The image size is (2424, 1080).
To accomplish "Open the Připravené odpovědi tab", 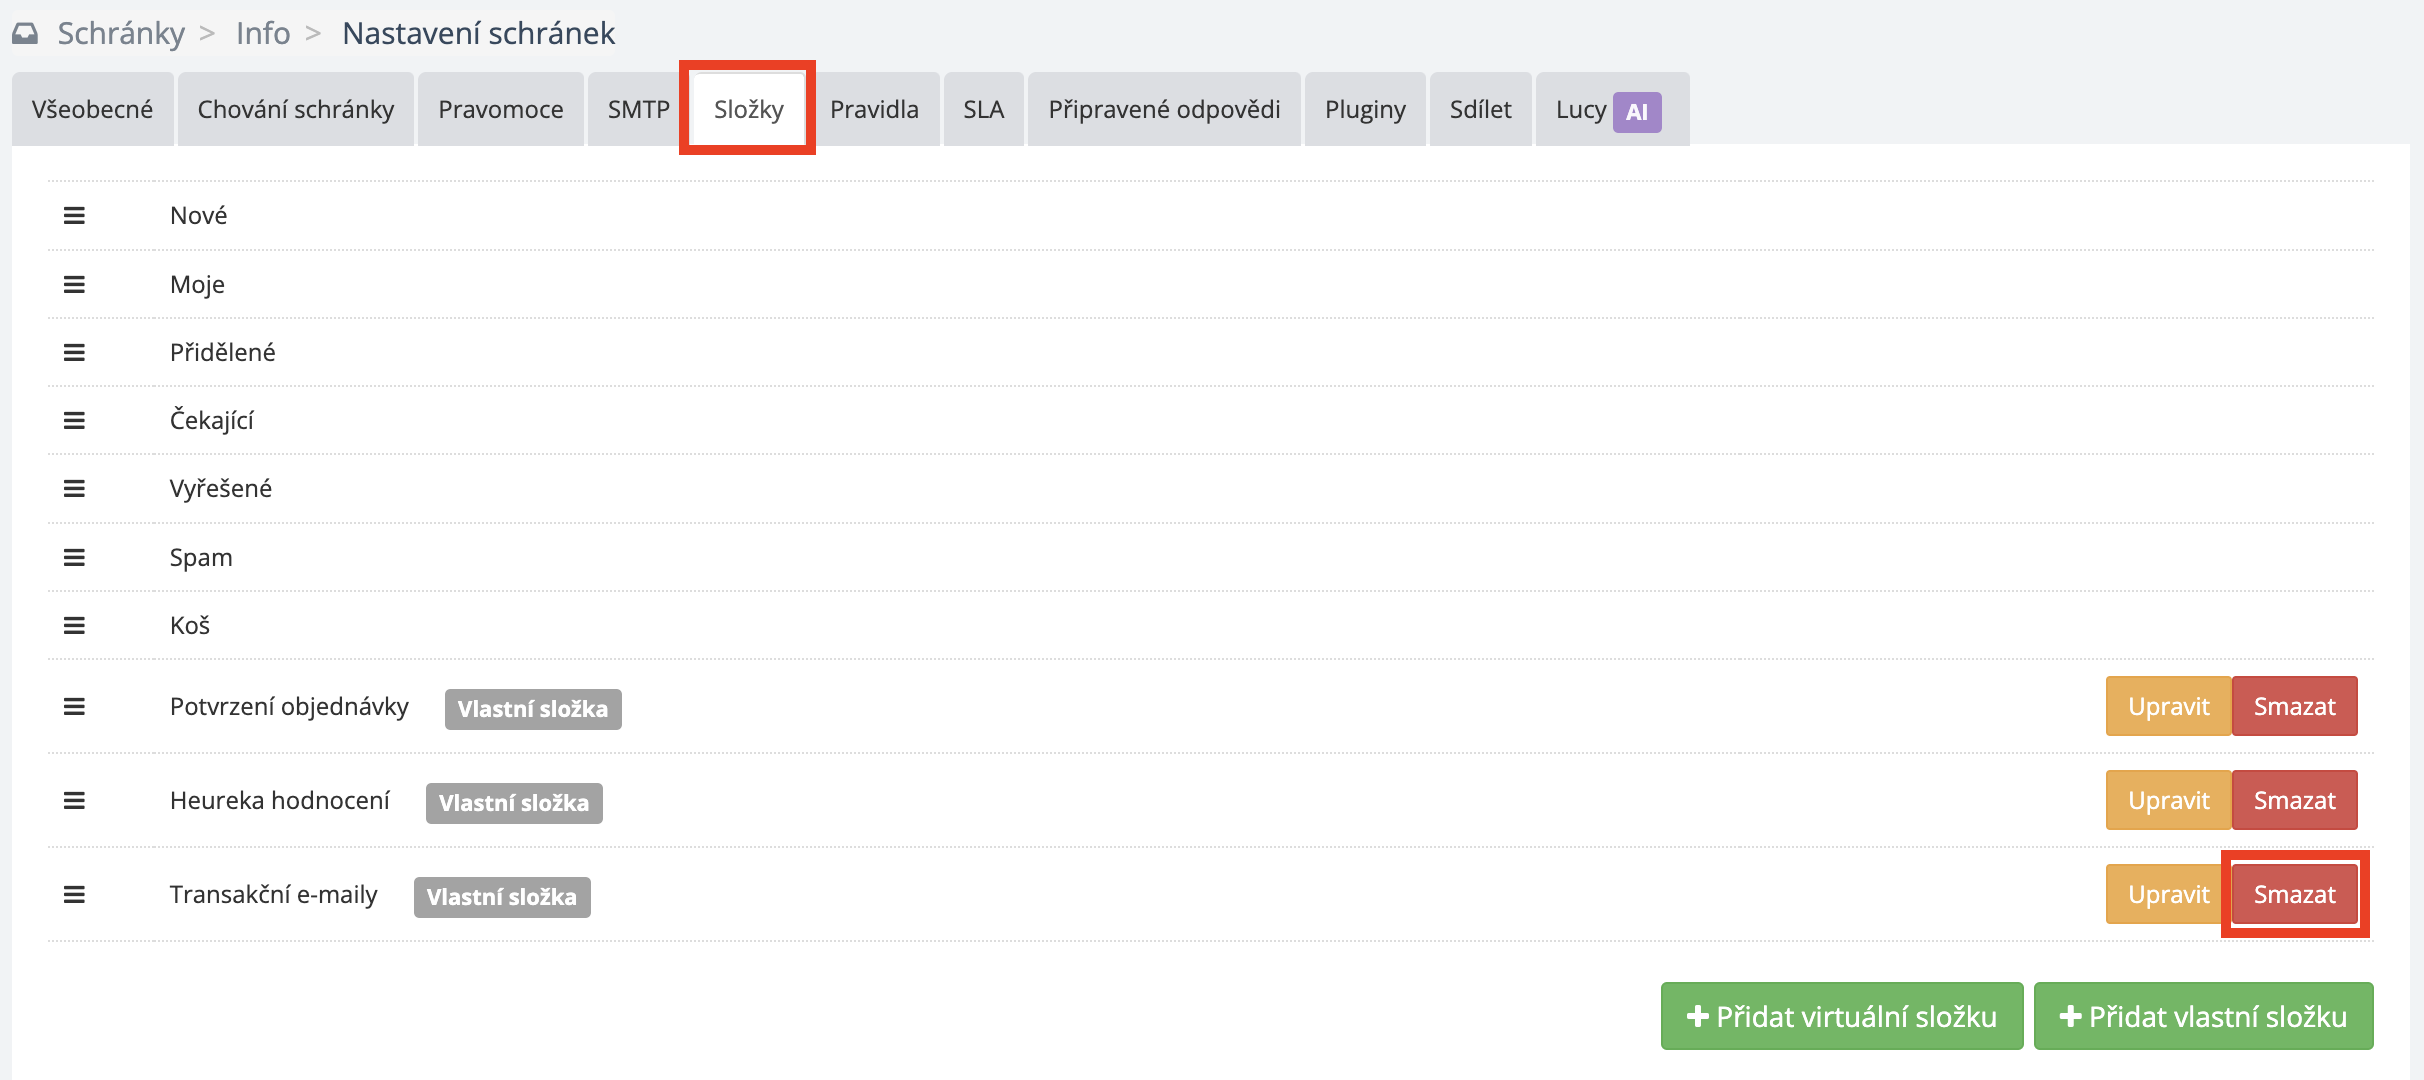I will [1164, 109].
